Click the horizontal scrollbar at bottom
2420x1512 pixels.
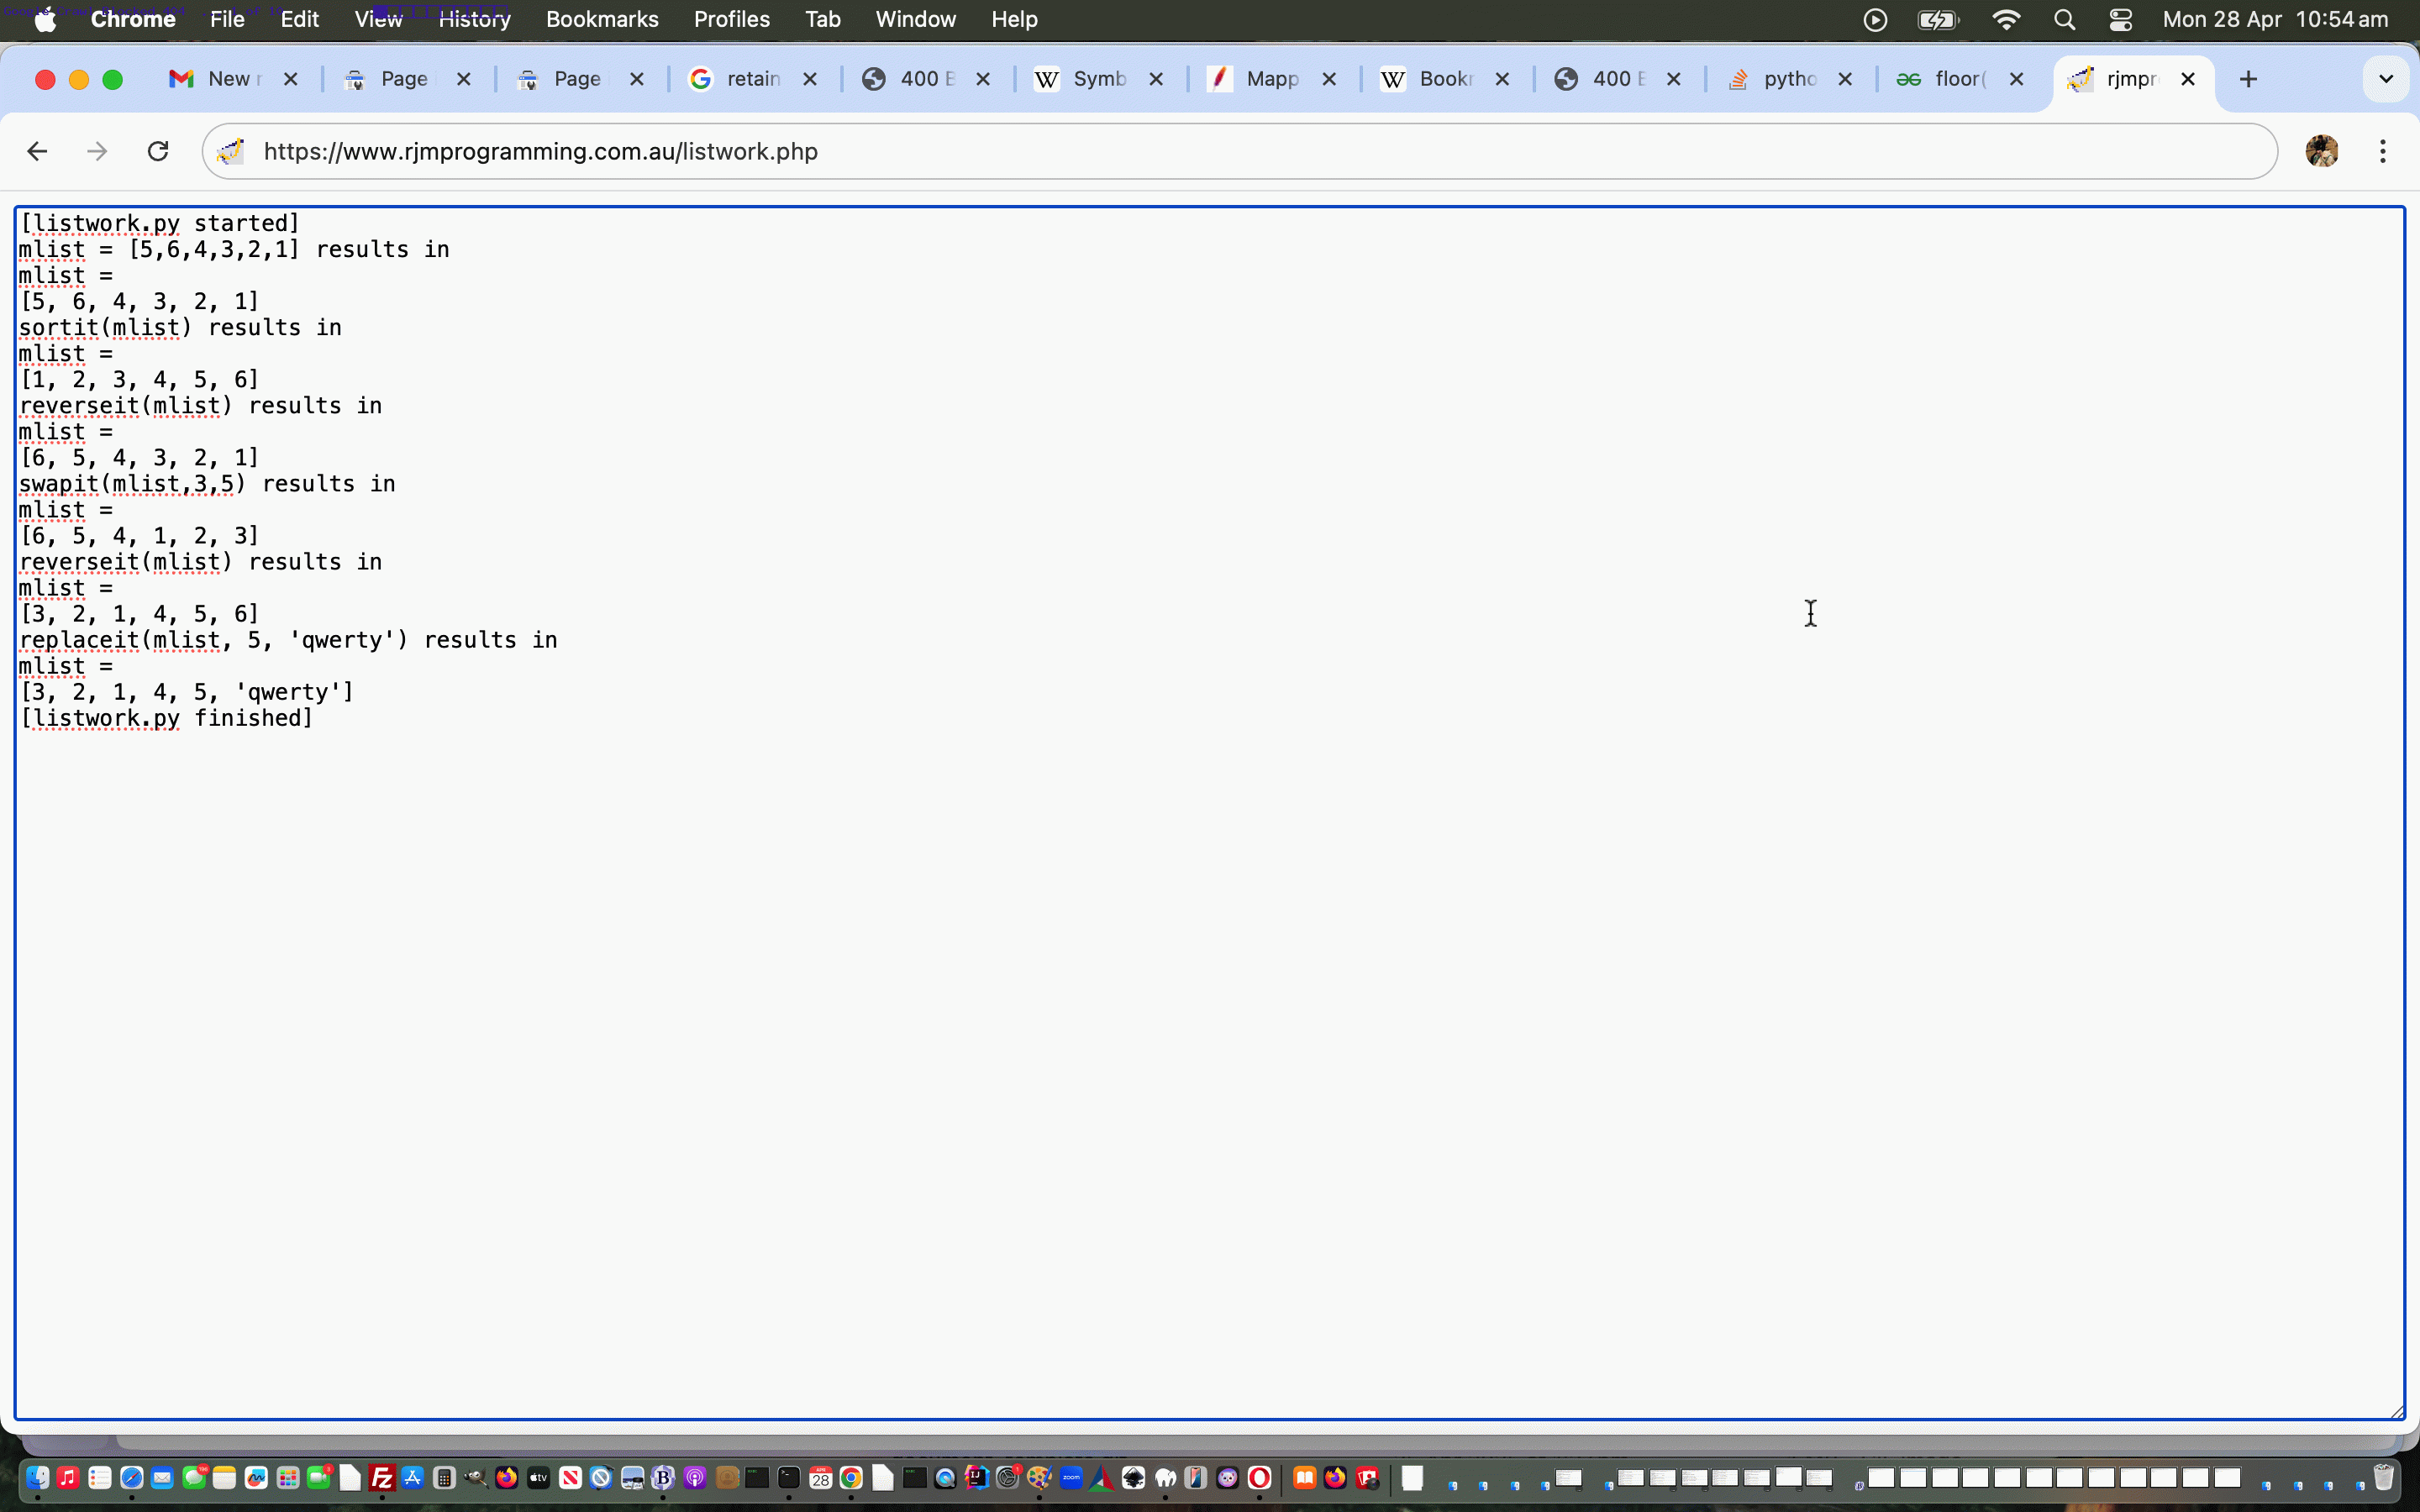pos(1200,1442)
